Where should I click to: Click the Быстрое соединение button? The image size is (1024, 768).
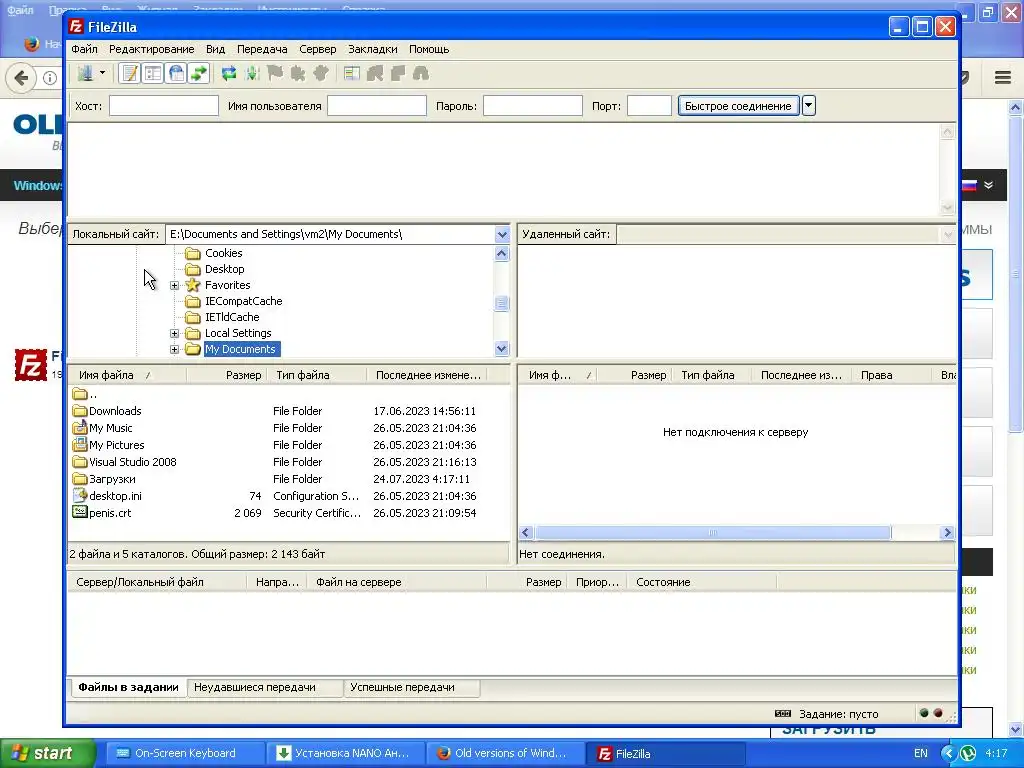[x=738, y=106]
